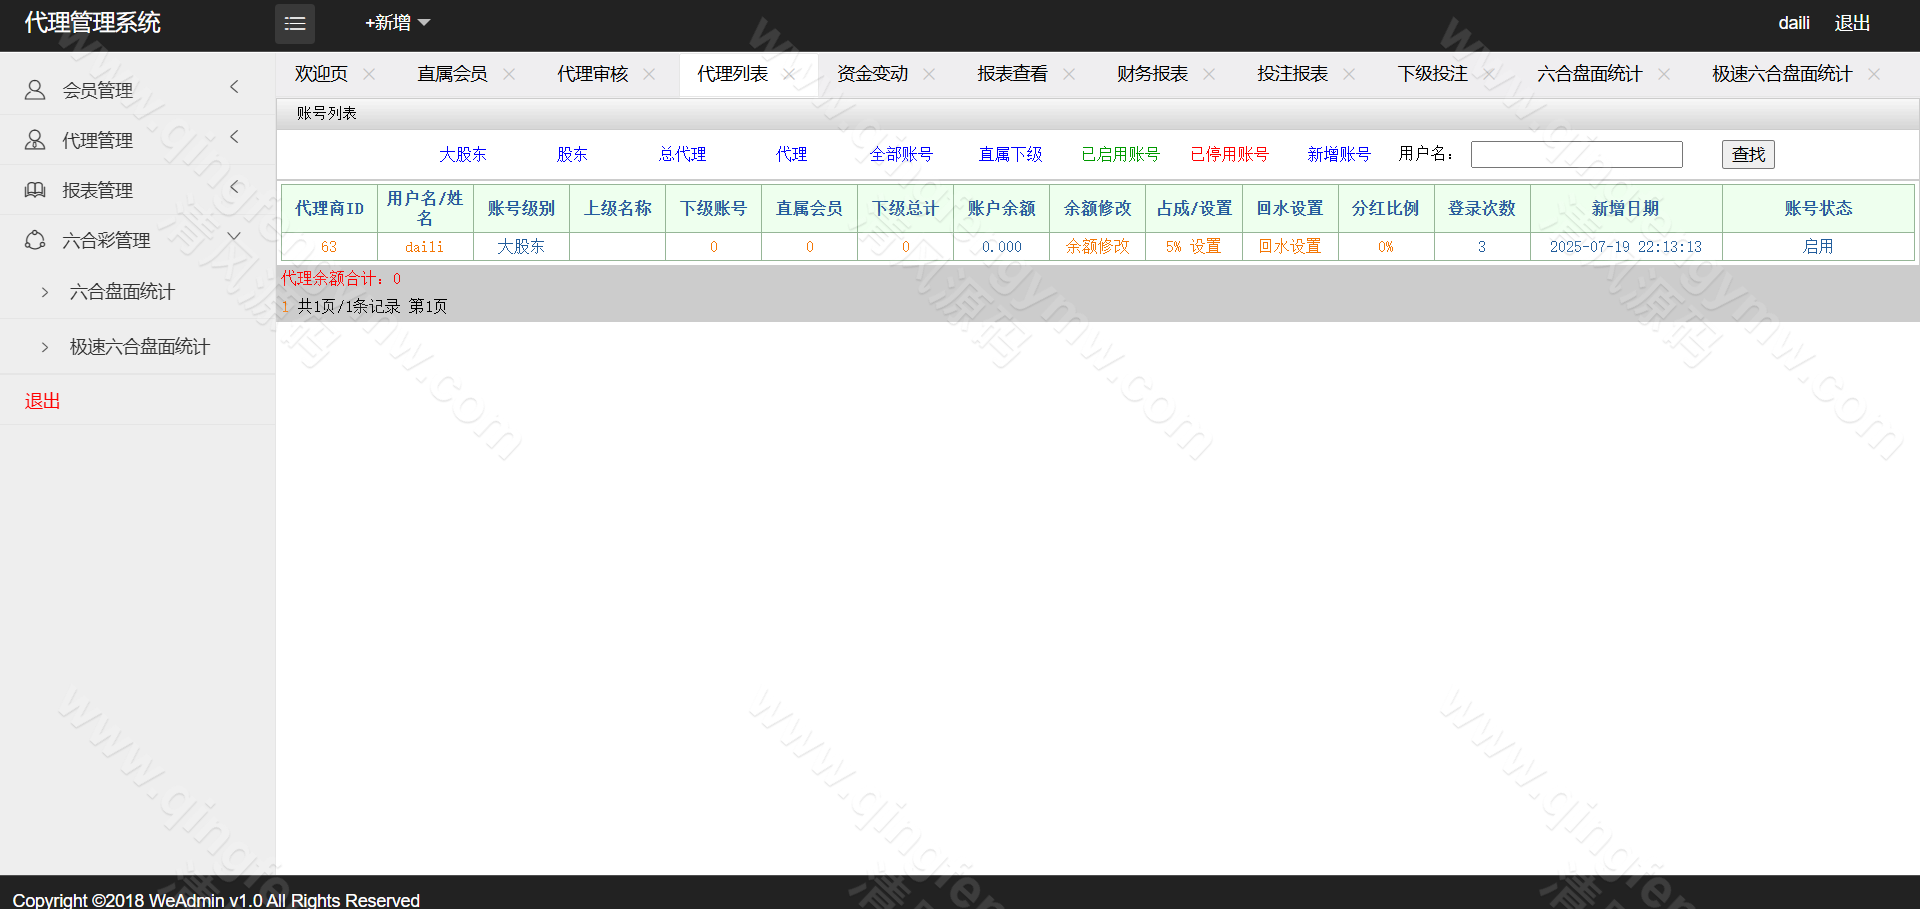Image resolution: width=1920 pixels, height=909 pixels.
Task: Close the 直属会员 tab
Action: pyautogui.click(x=509, y=74)
